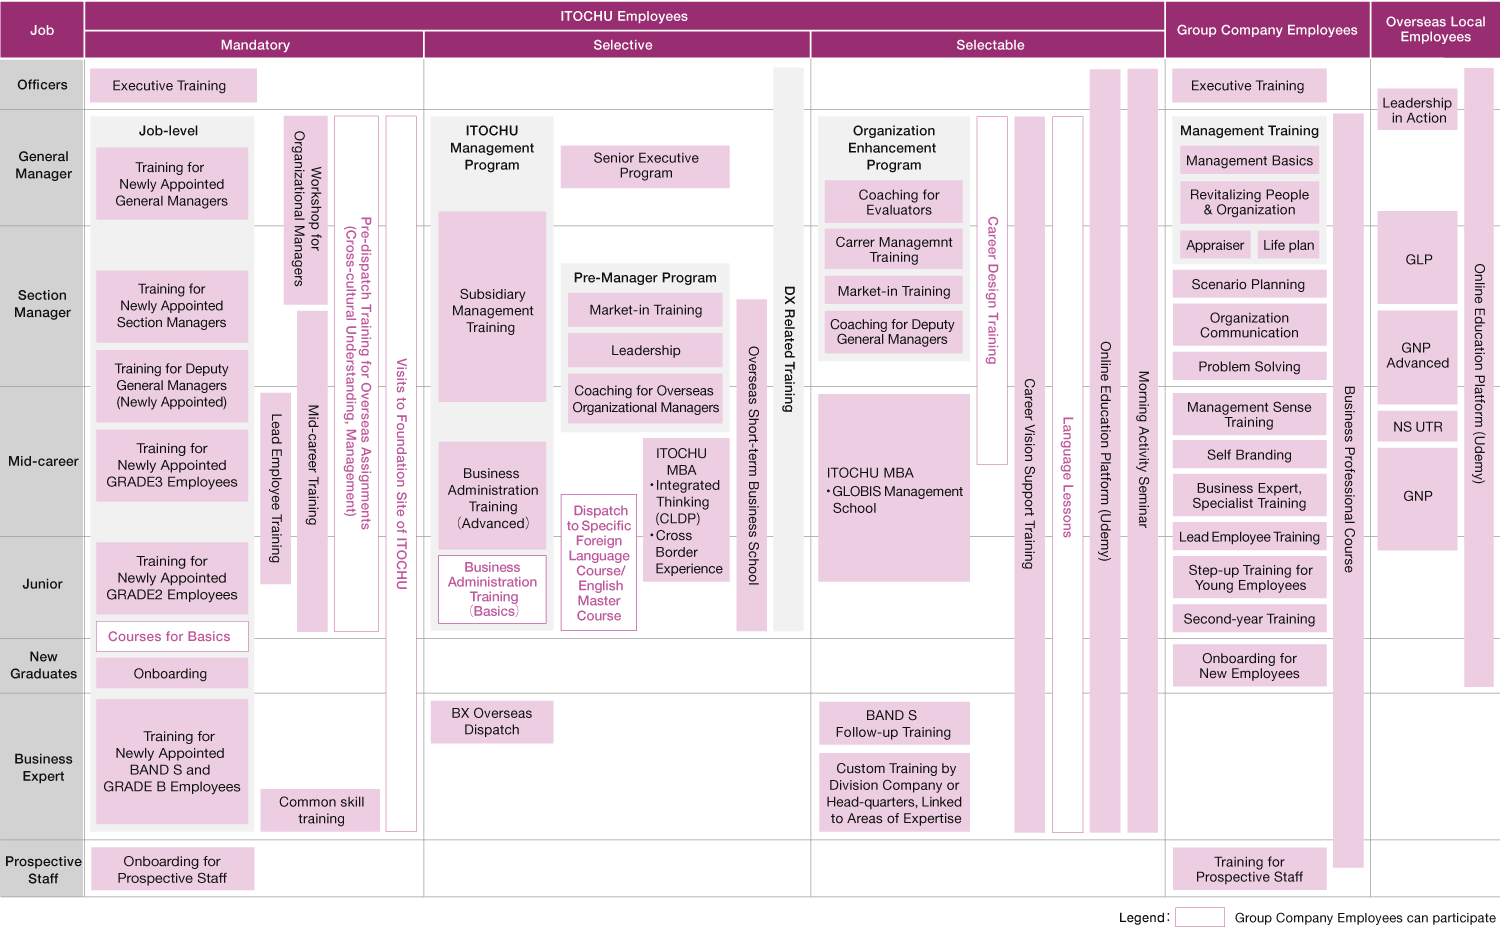
Task: Select the Selectable column header
Action: click(x=990, y=45)
